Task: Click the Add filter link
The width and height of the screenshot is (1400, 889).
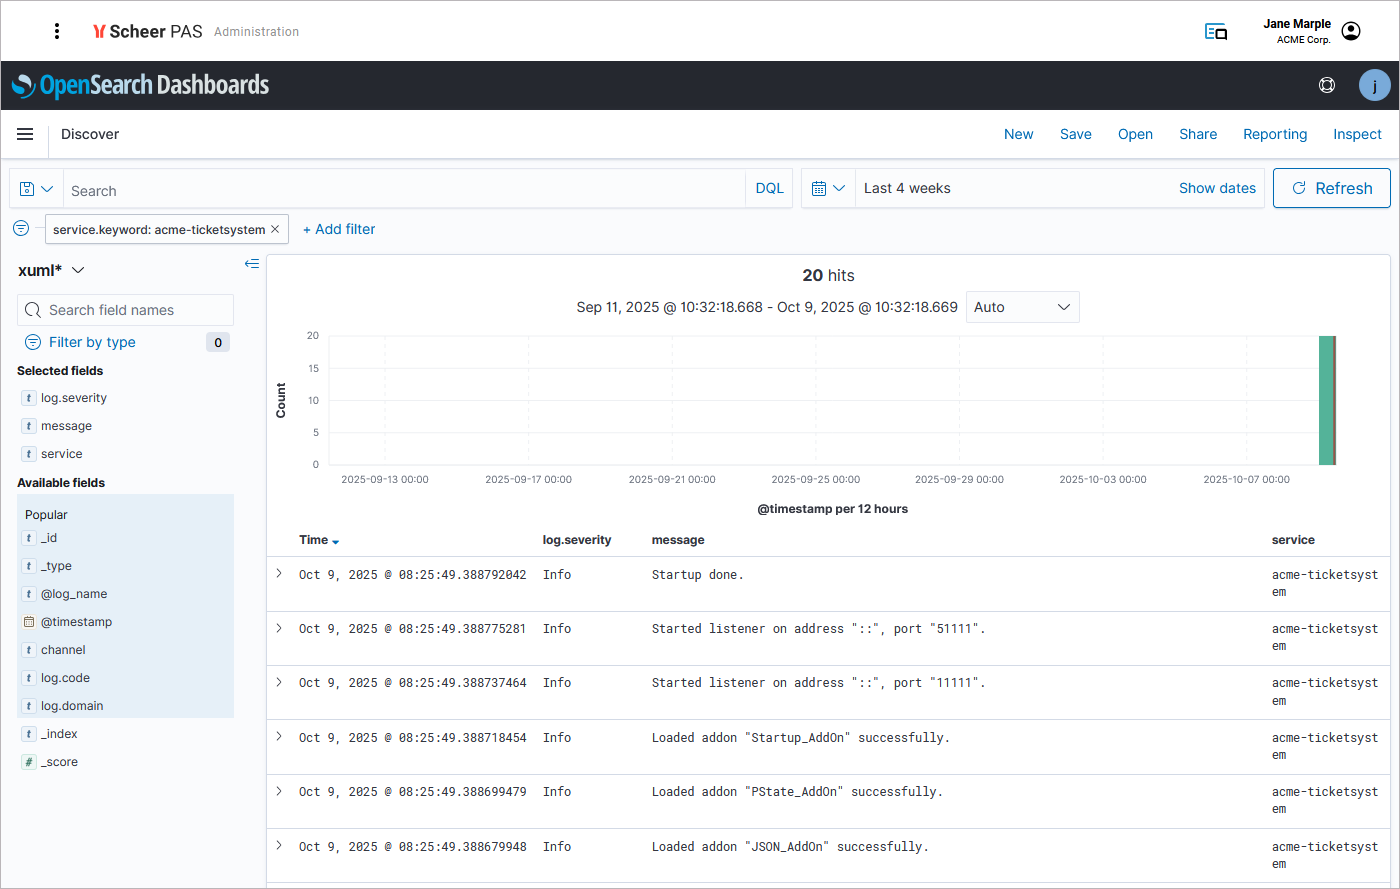Action: tap(339, 229)
